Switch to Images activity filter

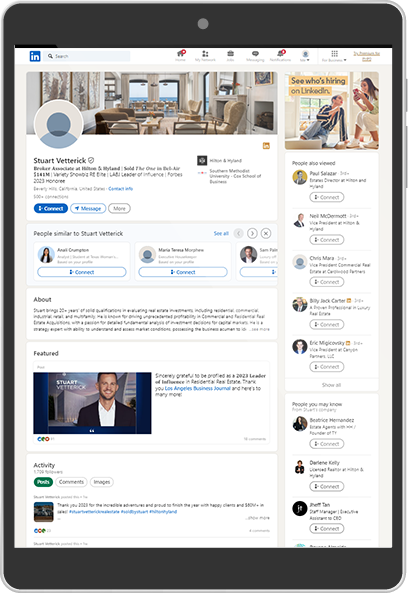(102, 482)
